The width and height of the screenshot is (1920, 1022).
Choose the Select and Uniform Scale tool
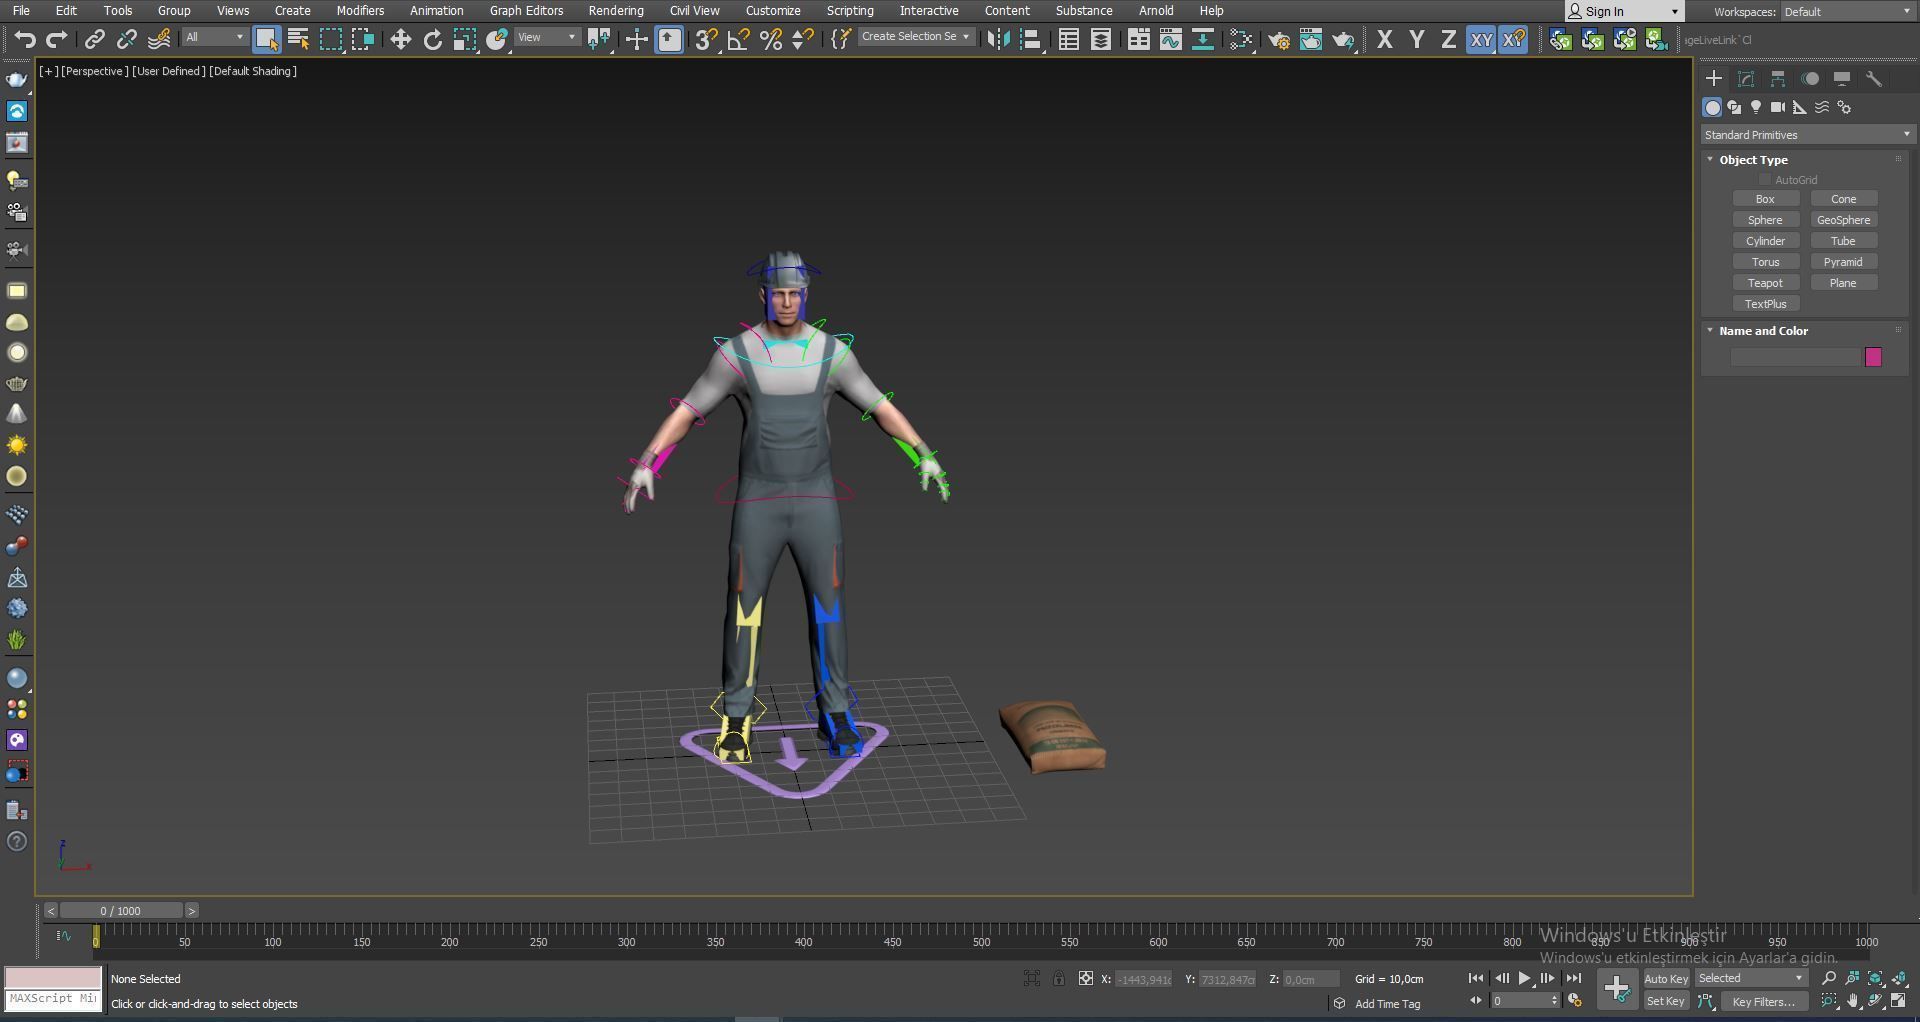coord(465,40)
